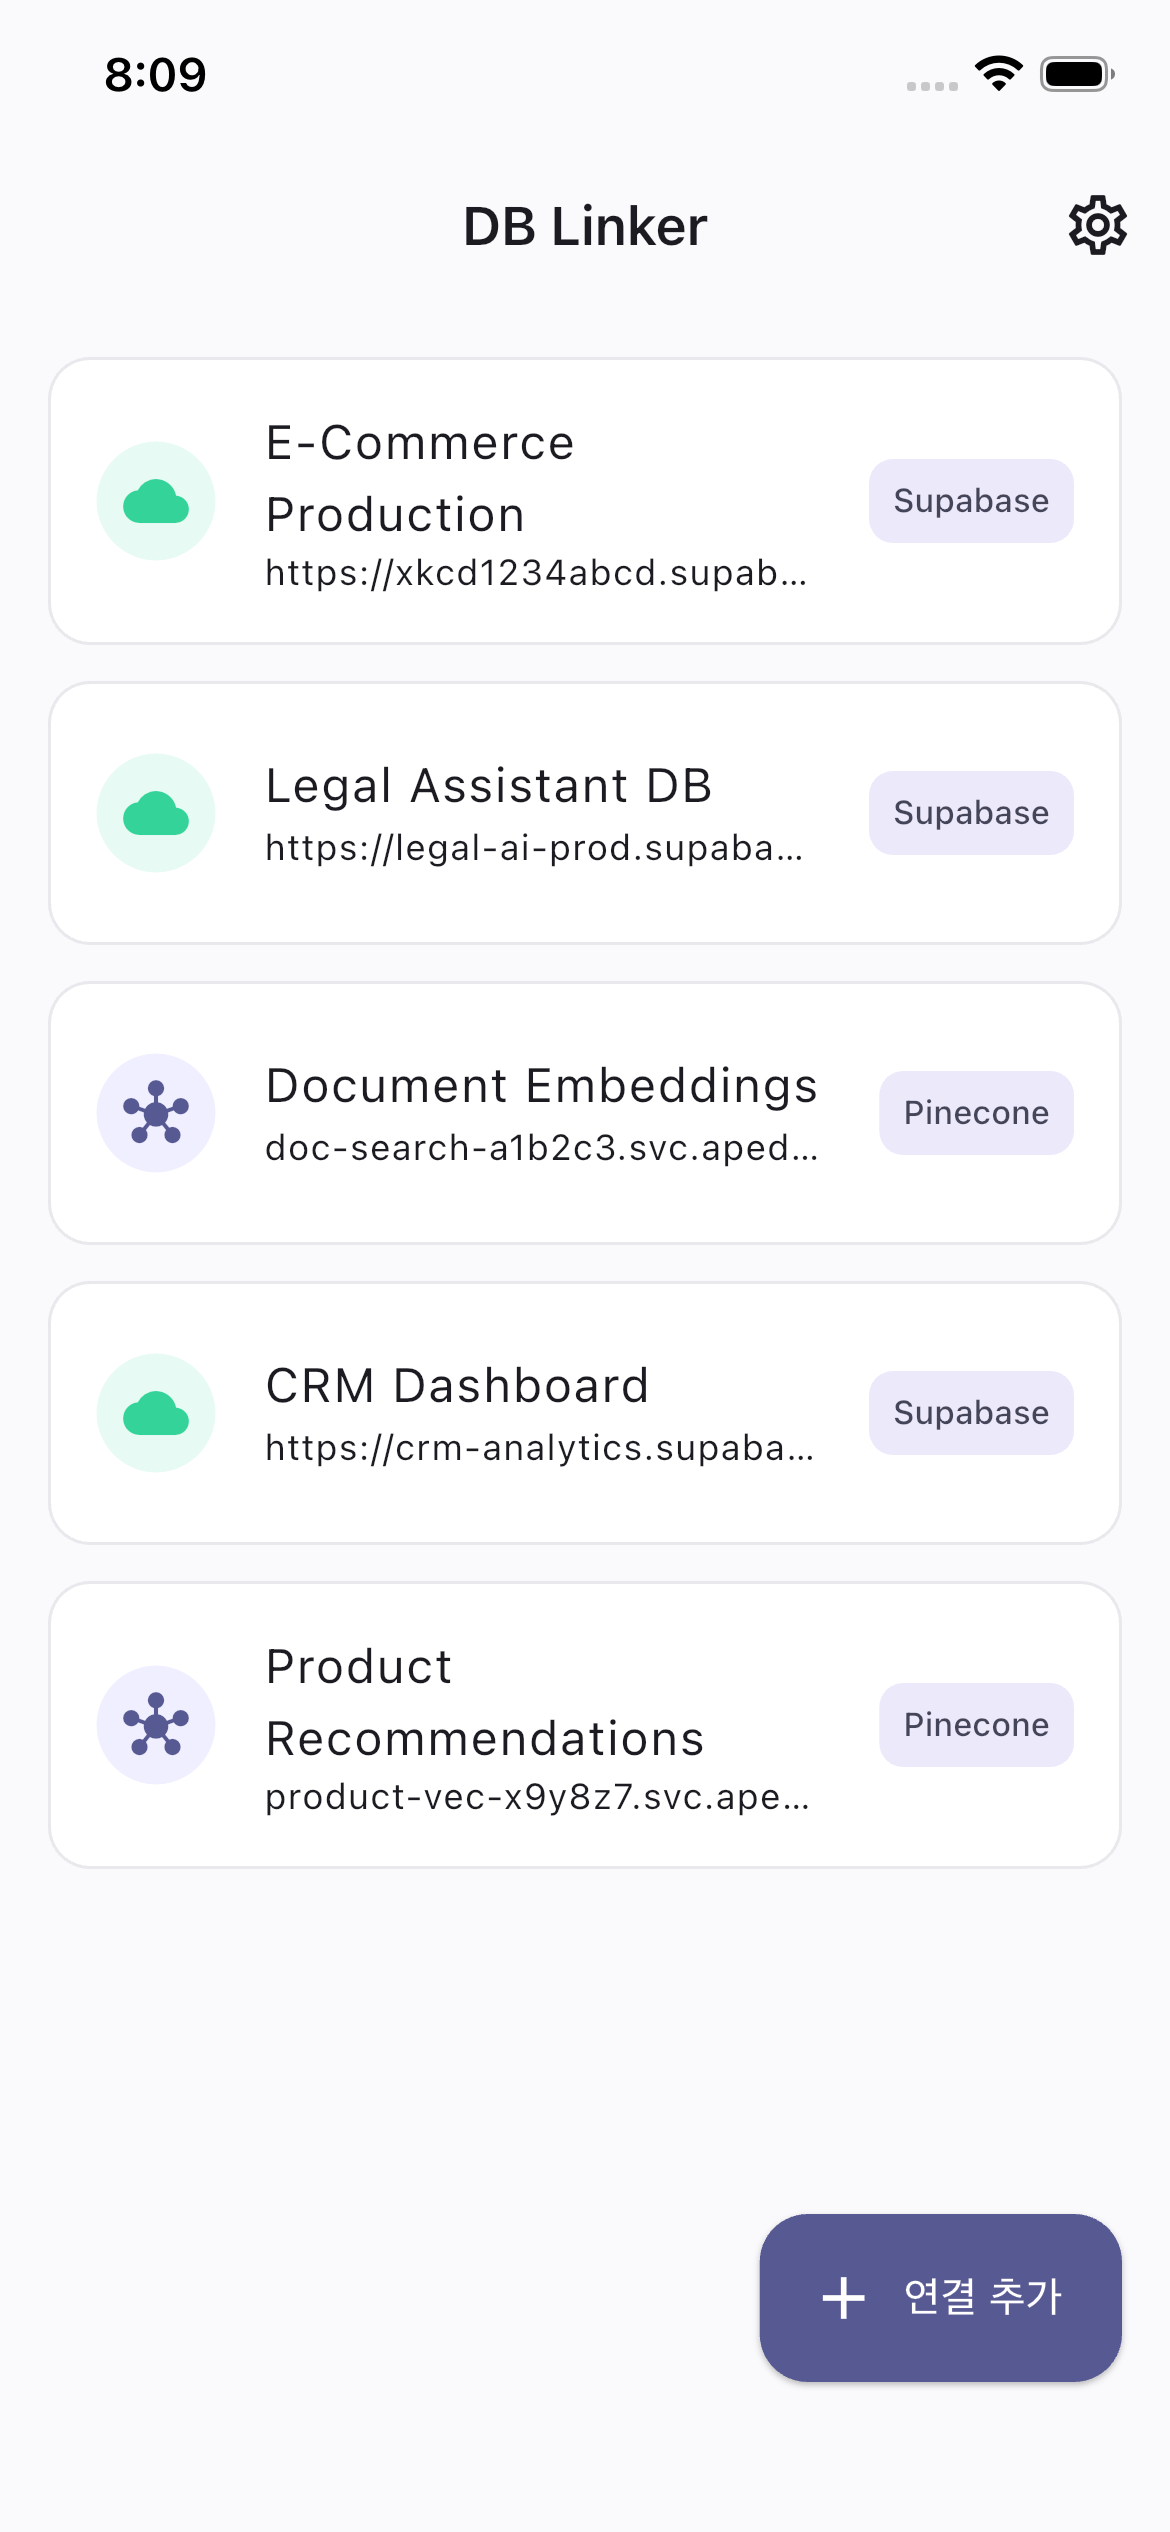Click the legal-ai-prod Supabase URL text
1170x2532 pixels.
click(534, 848)
